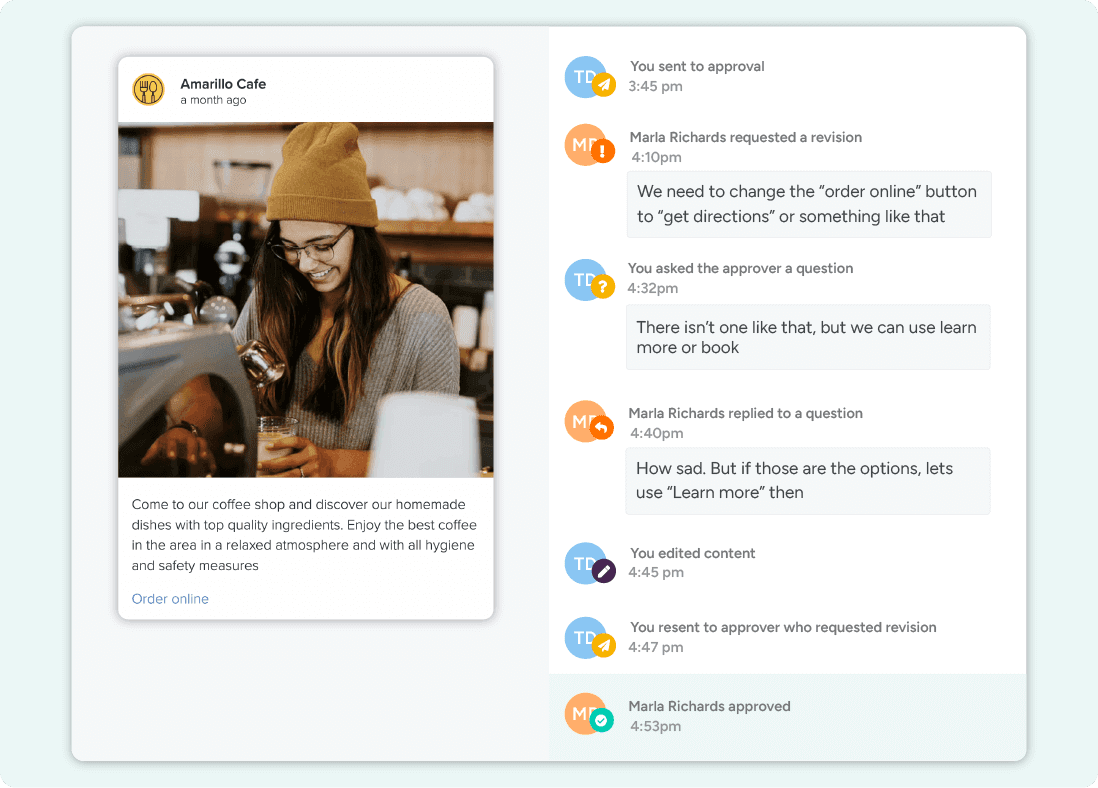Expand the 'Learn more or book' reply bubble
This screenshot has height=788, width=1098.
click(808, 337)
